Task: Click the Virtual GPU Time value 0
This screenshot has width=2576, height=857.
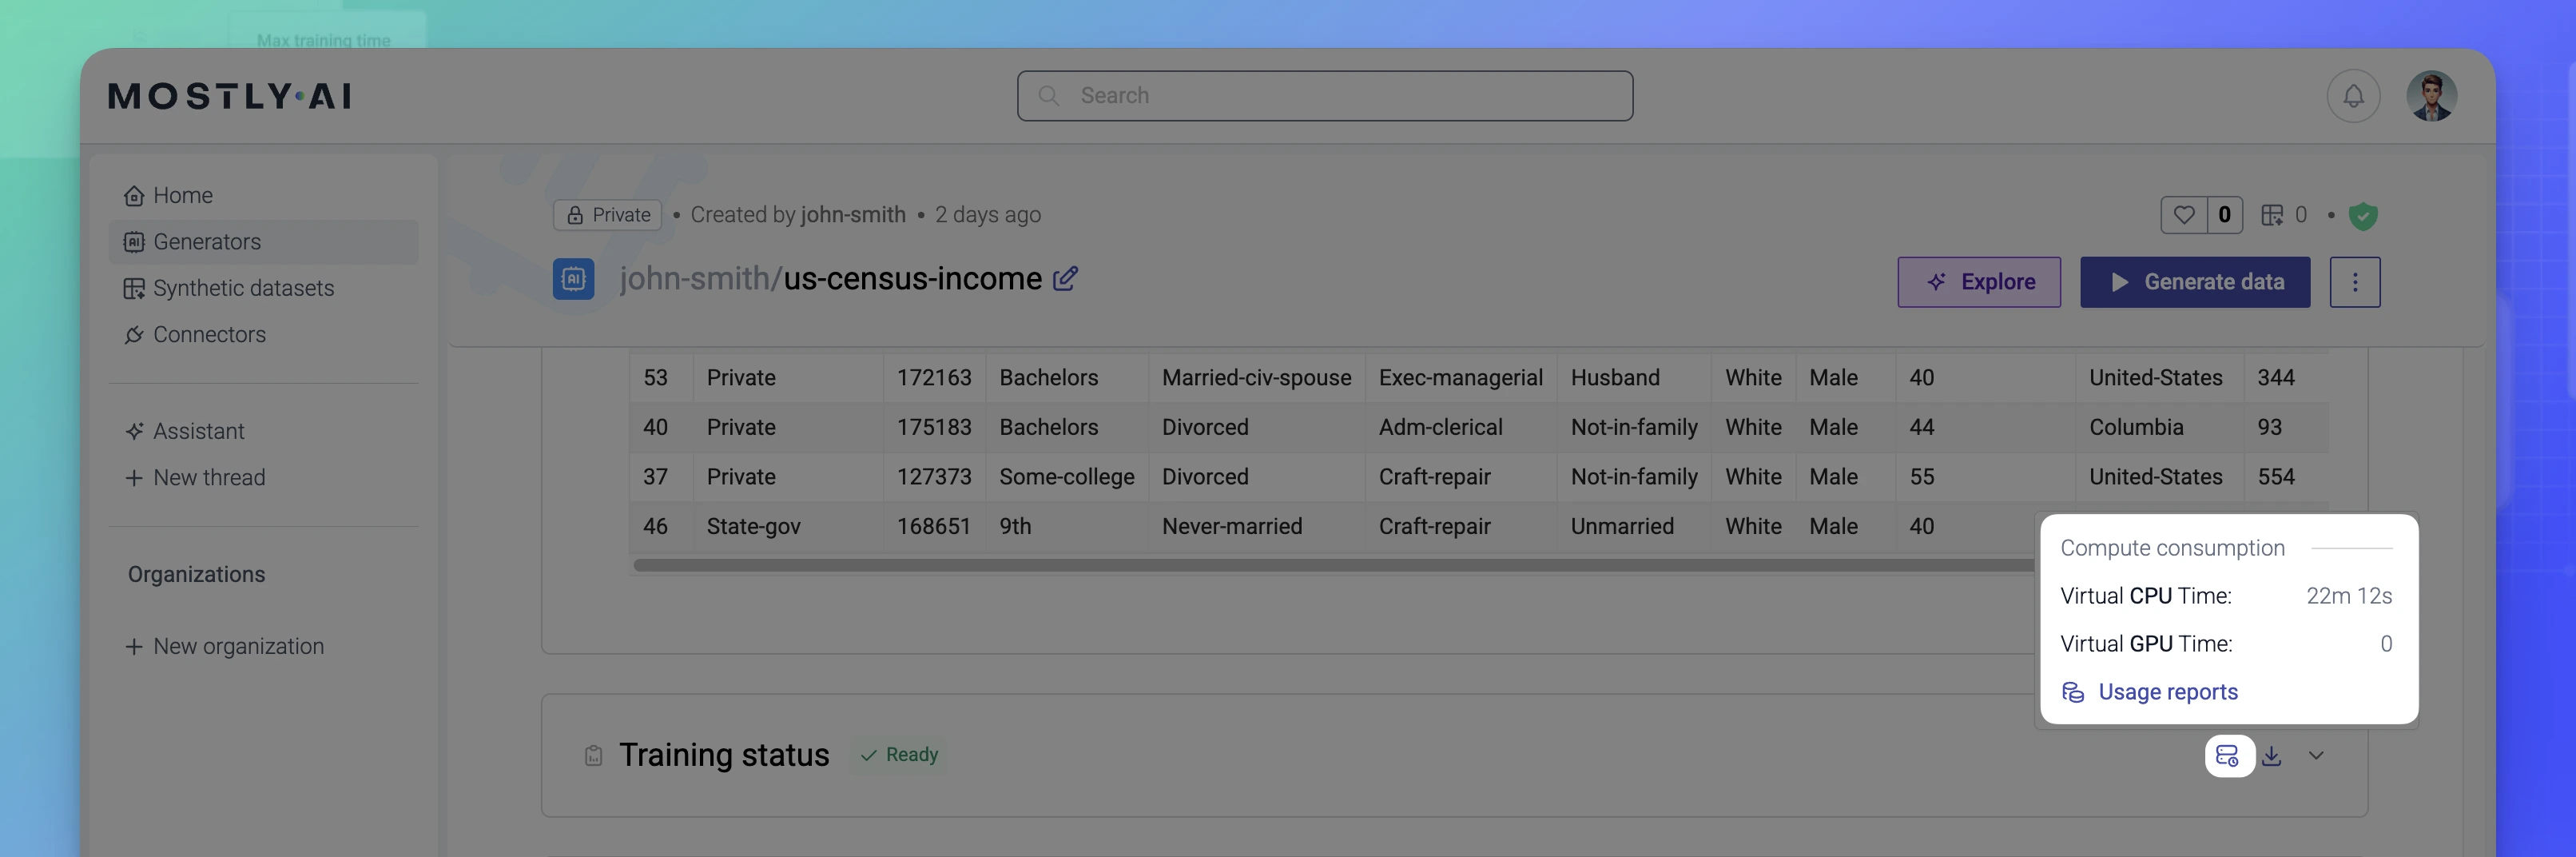Action: point(2385,644)
